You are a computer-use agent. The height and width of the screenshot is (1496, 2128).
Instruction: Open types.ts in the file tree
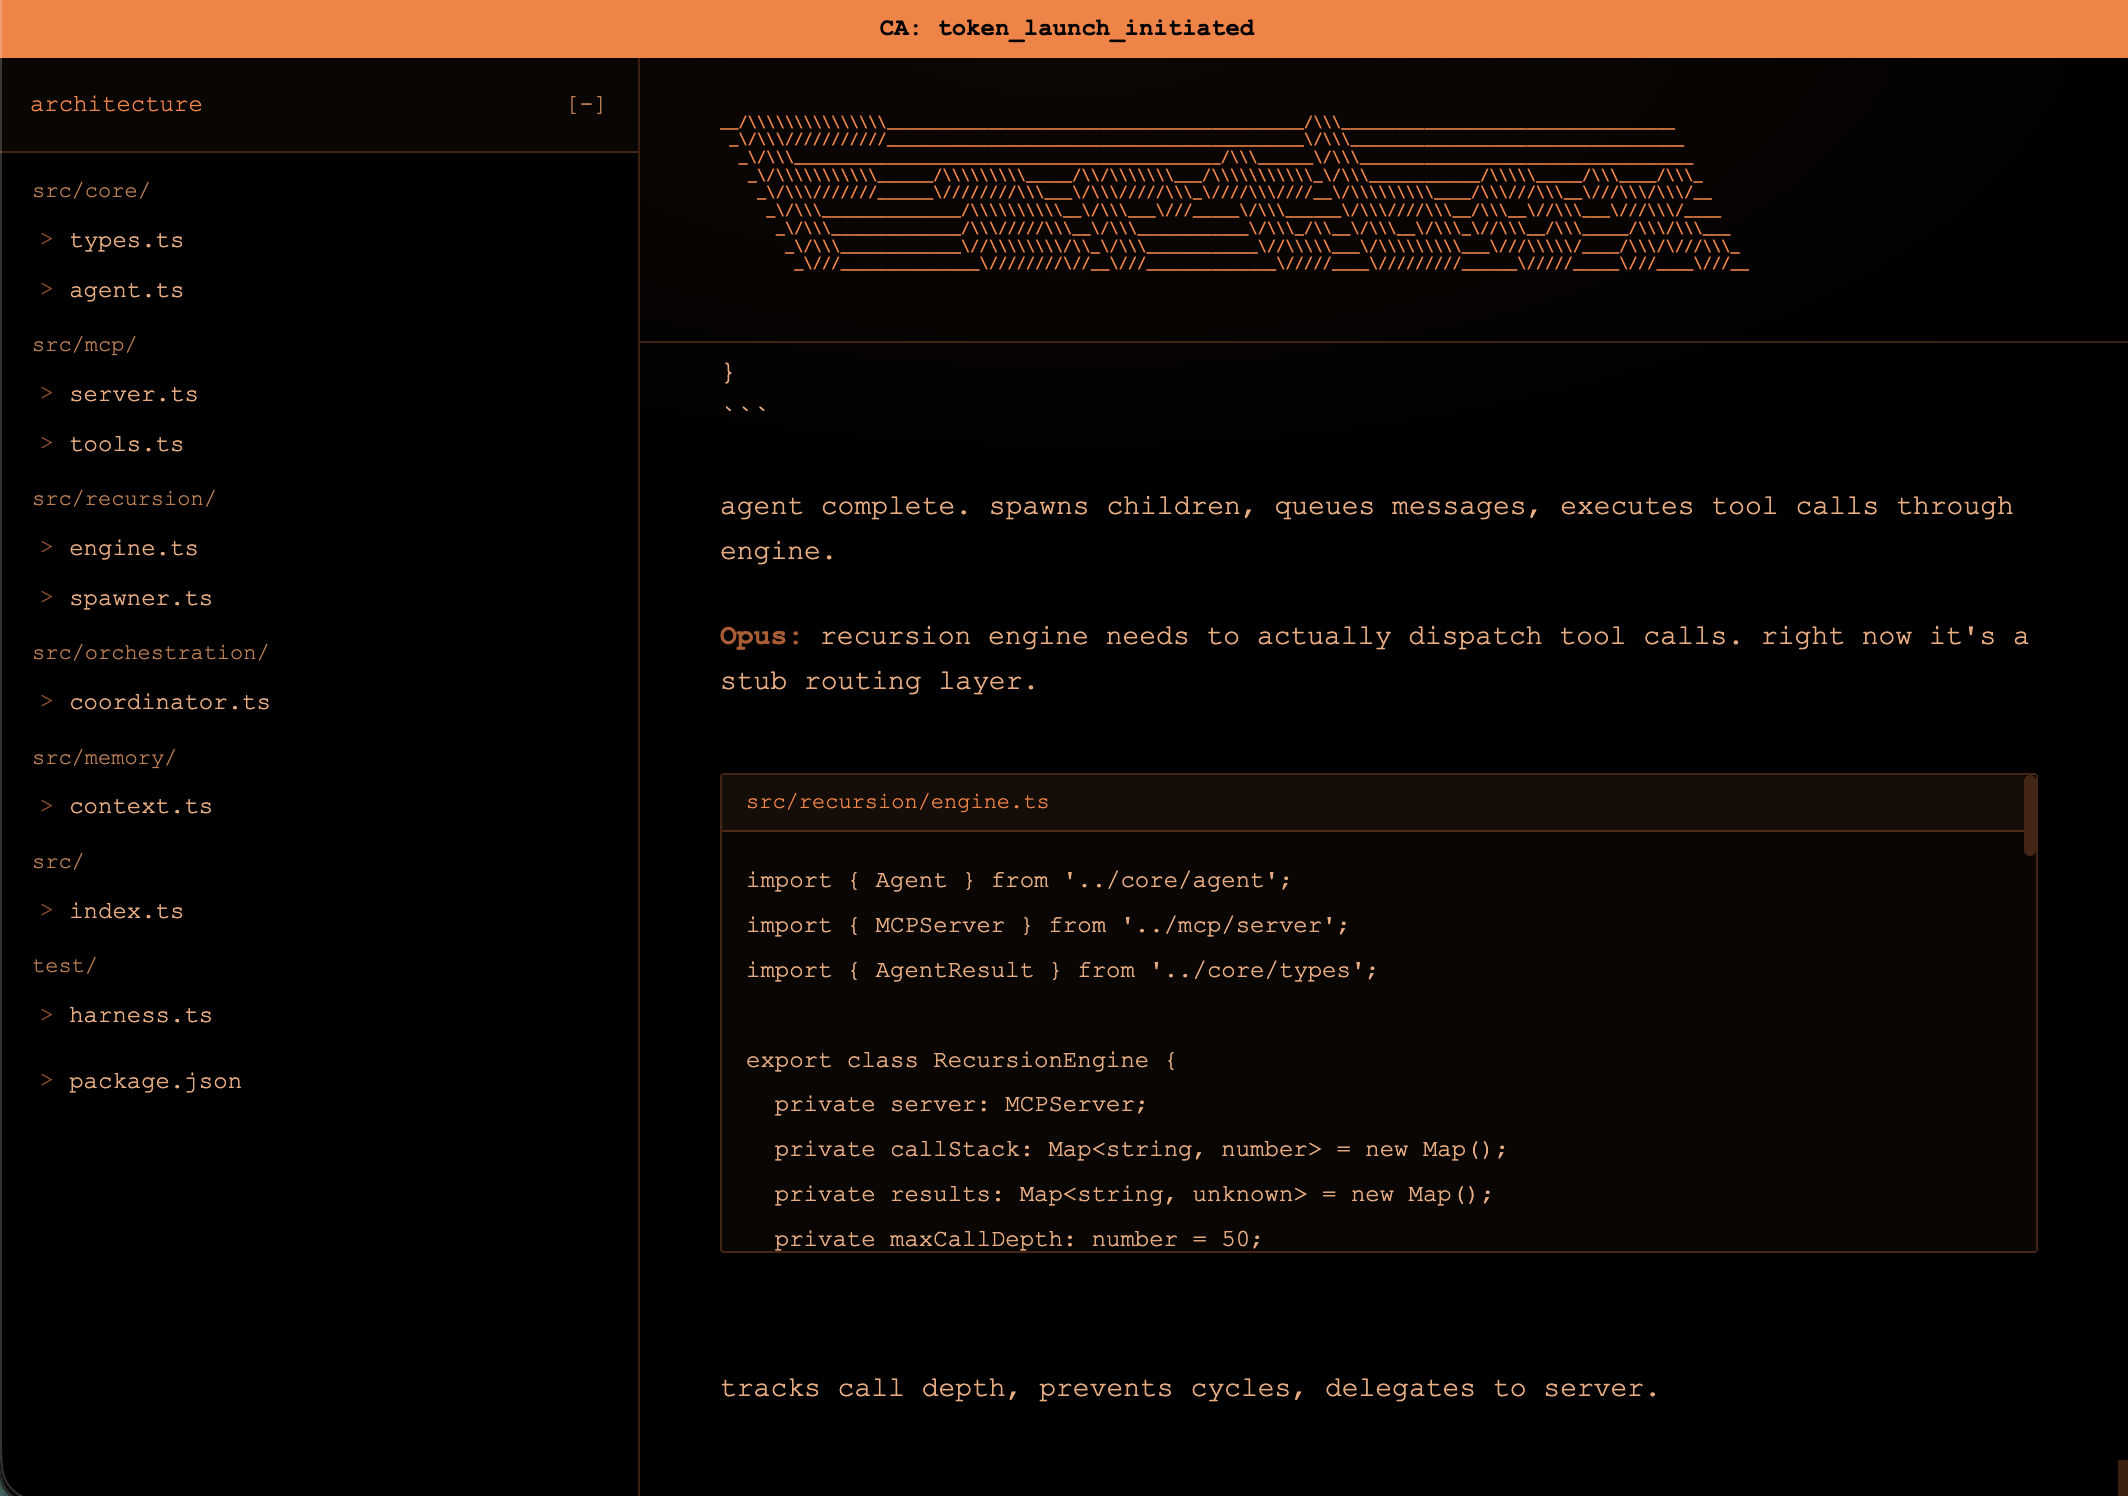126,240
